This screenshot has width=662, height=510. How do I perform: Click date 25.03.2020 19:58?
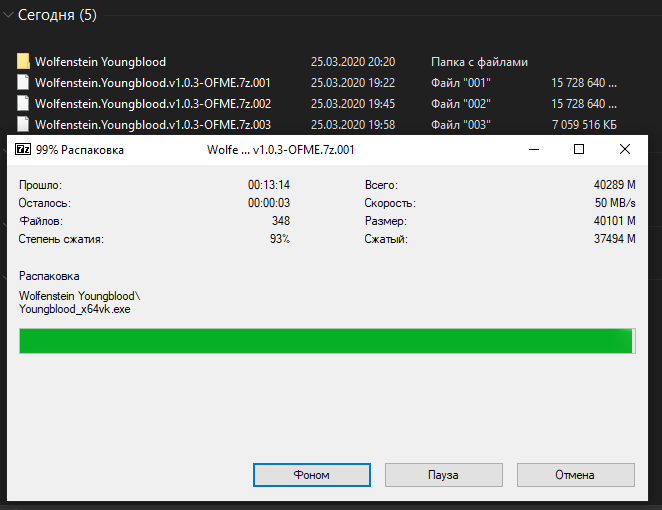(353, 125)
